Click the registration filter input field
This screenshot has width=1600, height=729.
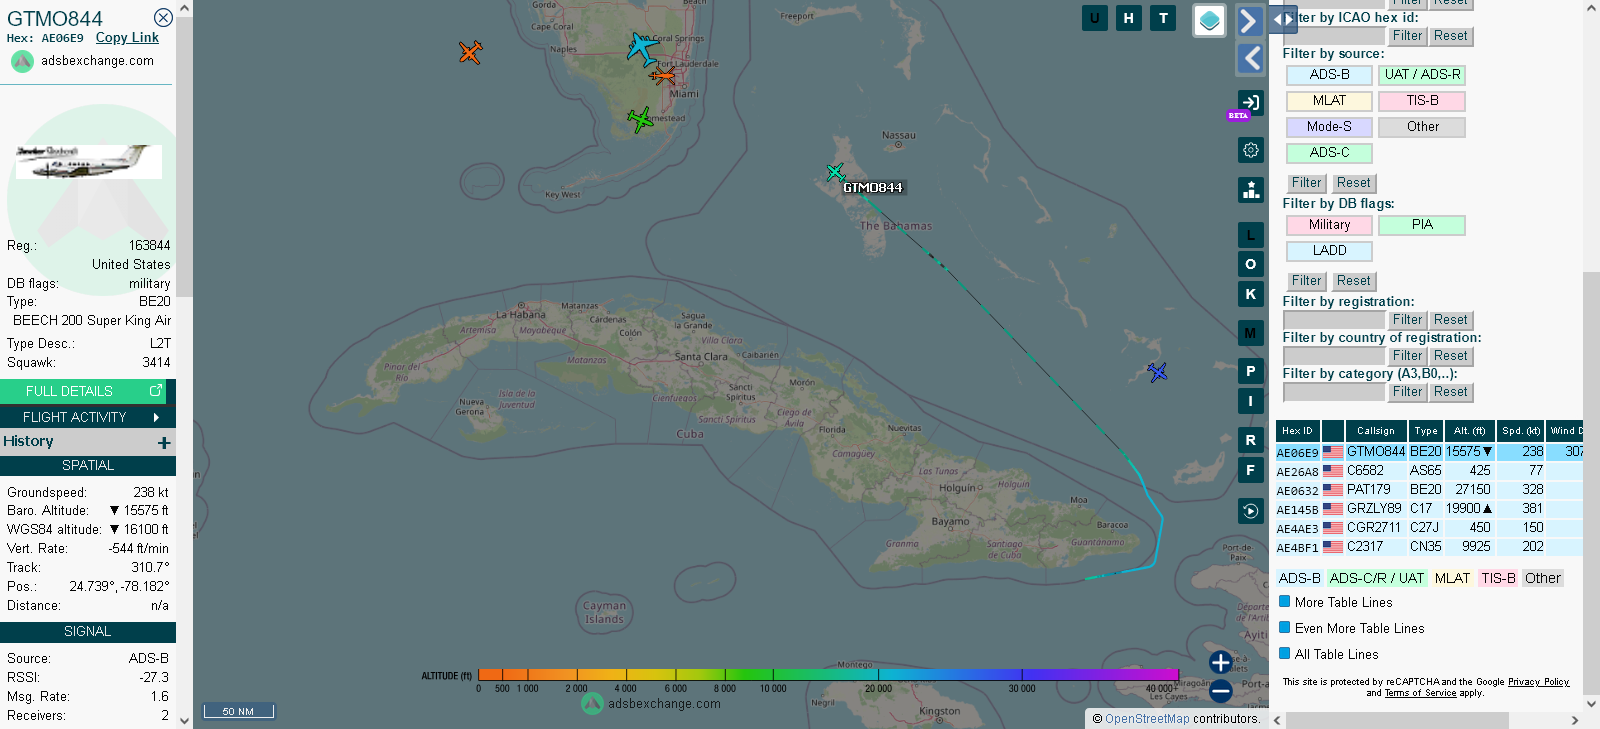coord(1334,320)
